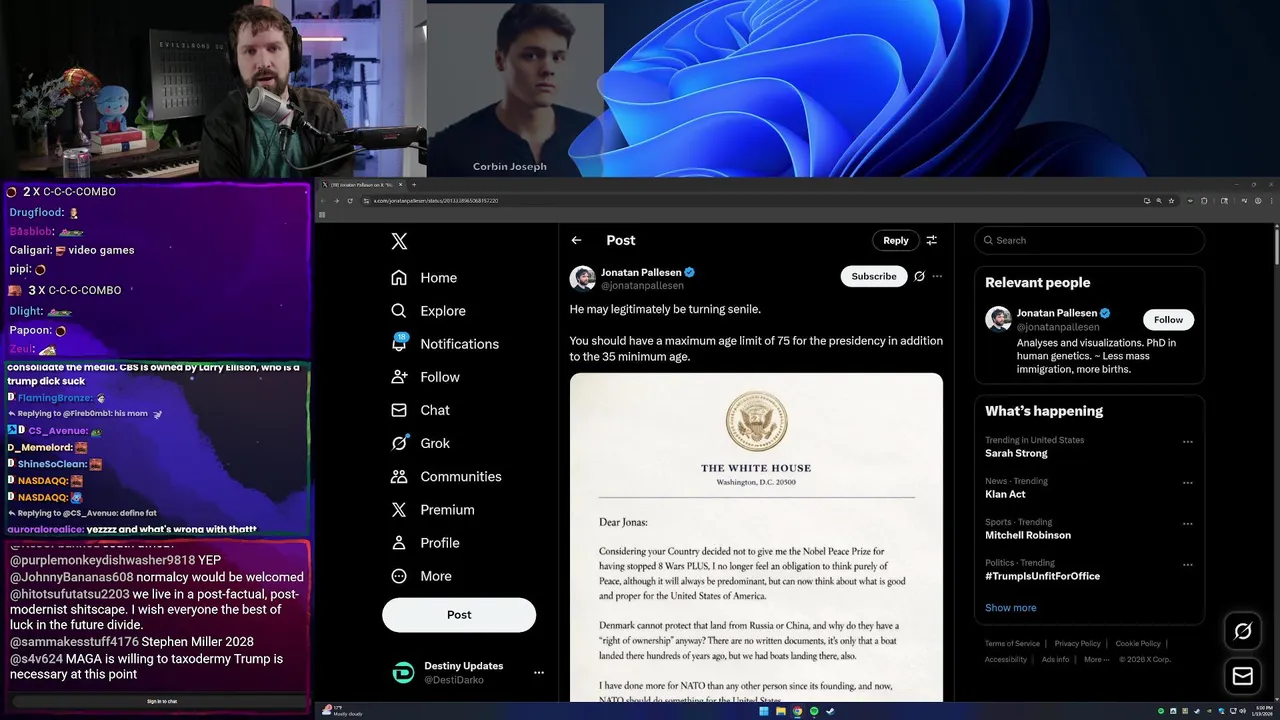Open Premium in the X sidebar
This screenshot has width=1280, height=720.
pos(433,509)
